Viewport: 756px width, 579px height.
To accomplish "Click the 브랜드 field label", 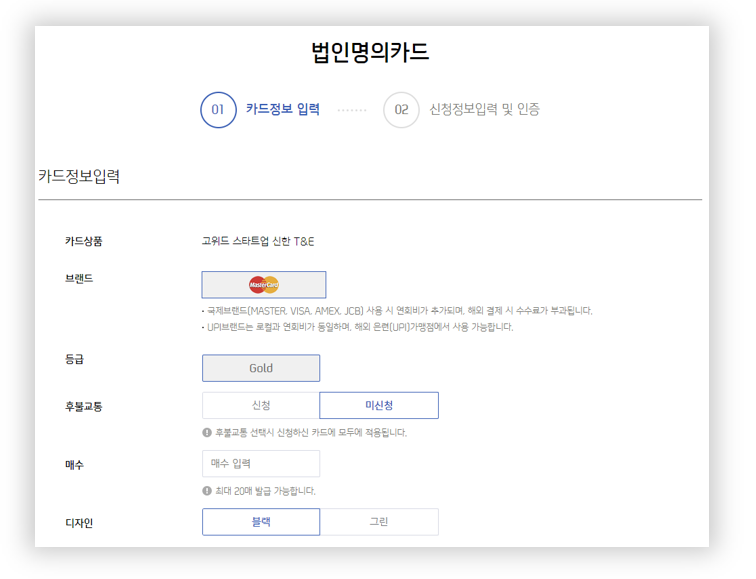I will point(79,278).
